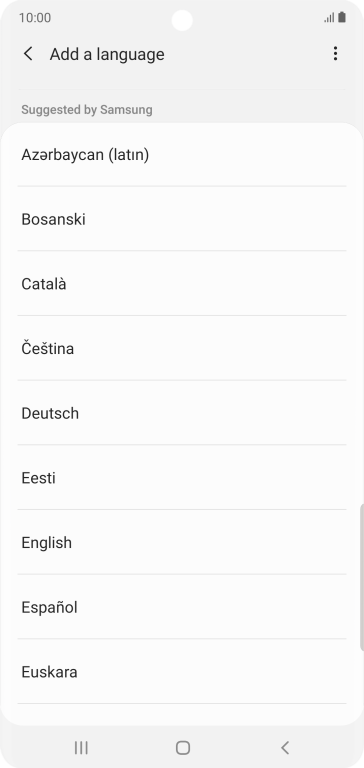Choose Català language
Viewport: 364px width, 768px height.
[182, 284]
